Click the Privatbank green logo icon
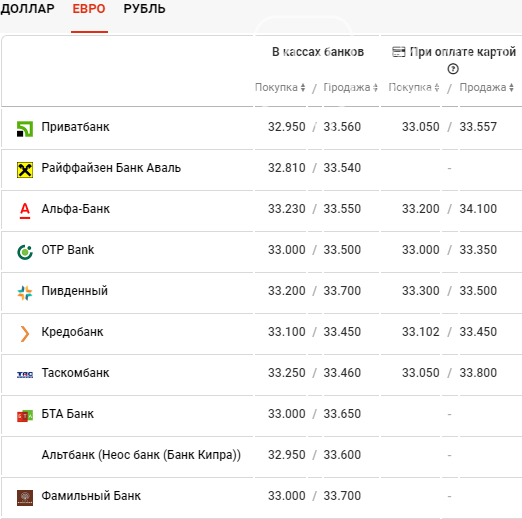The height and width of the screenshot is (519, 522). pos(25,129)
